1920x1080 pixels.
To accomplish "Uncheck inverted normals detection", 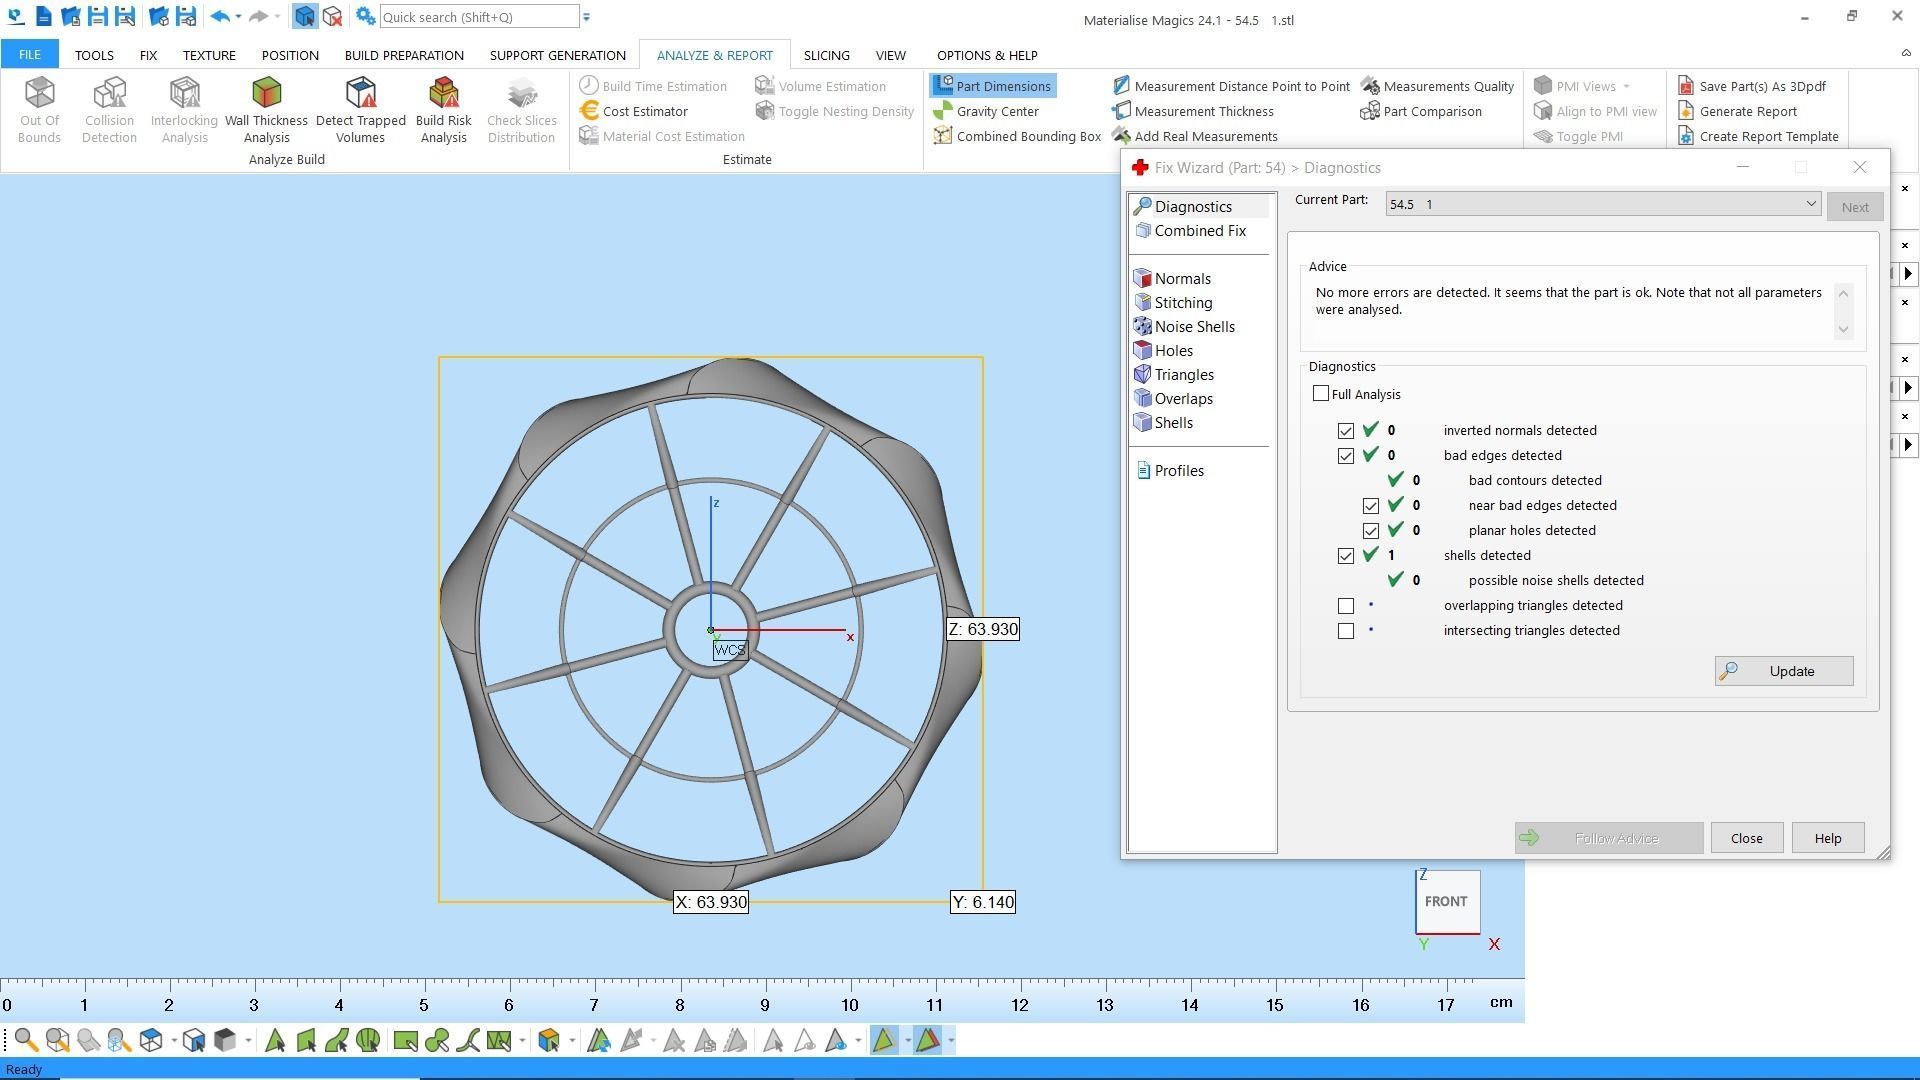I will click(1346, 431).
